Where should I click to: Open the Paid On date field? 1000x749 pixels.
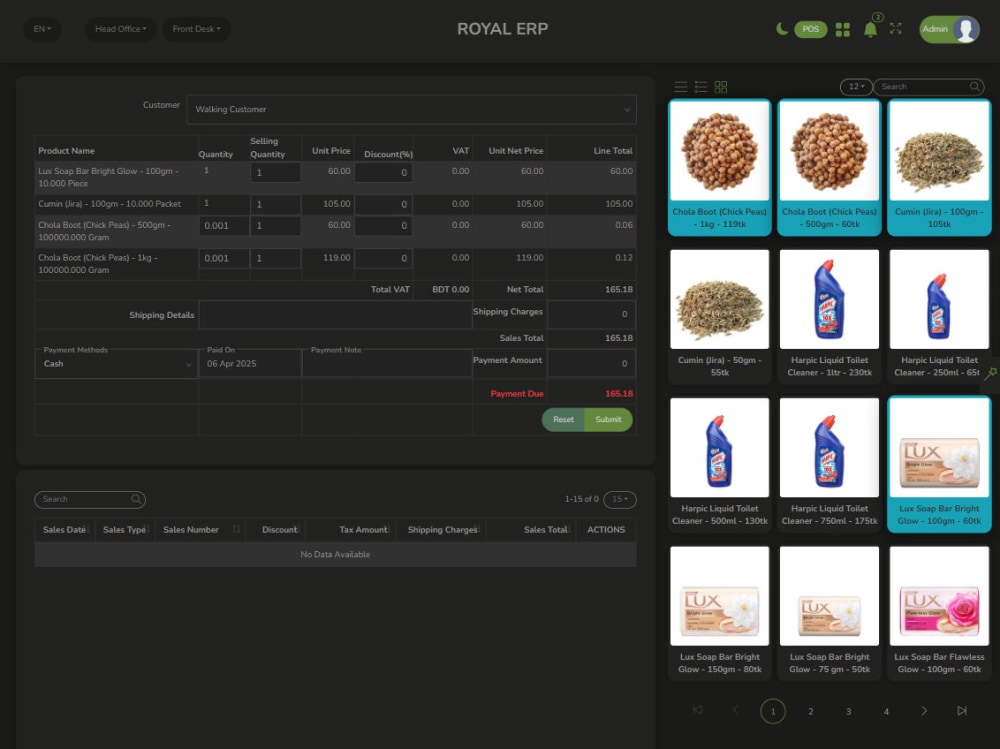(x=250, y=363)
